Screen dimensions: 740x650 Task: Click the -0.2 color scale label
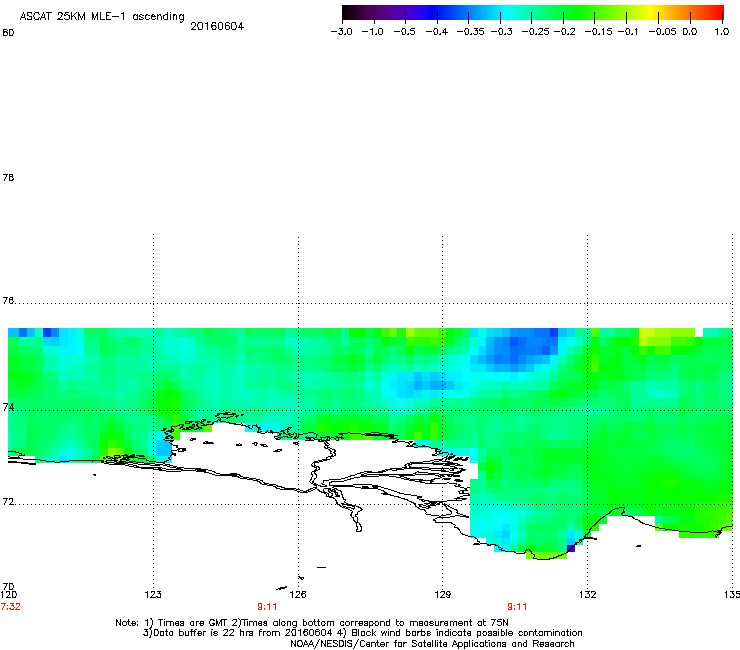(564, 32)
